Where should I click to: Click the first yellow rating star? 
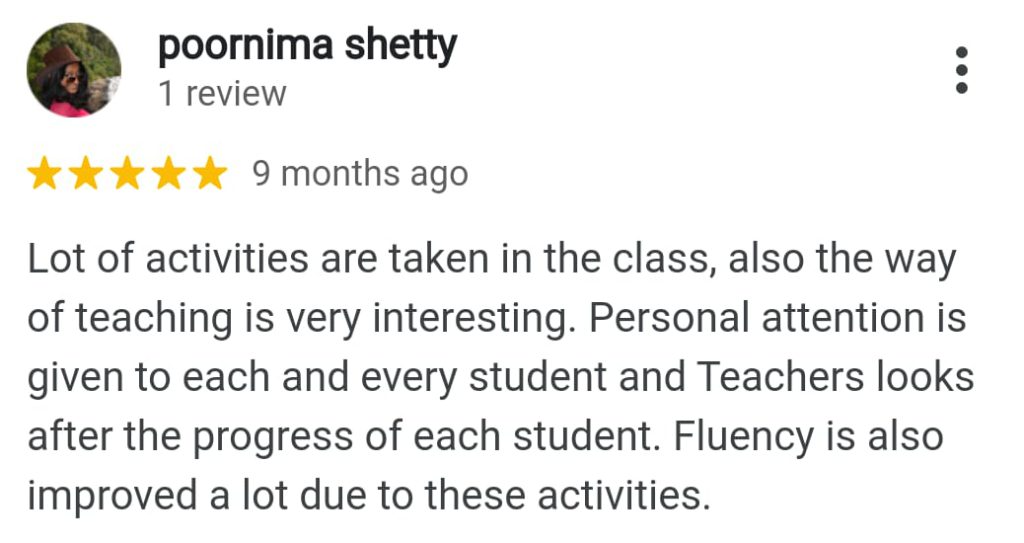tap(44, 174)
